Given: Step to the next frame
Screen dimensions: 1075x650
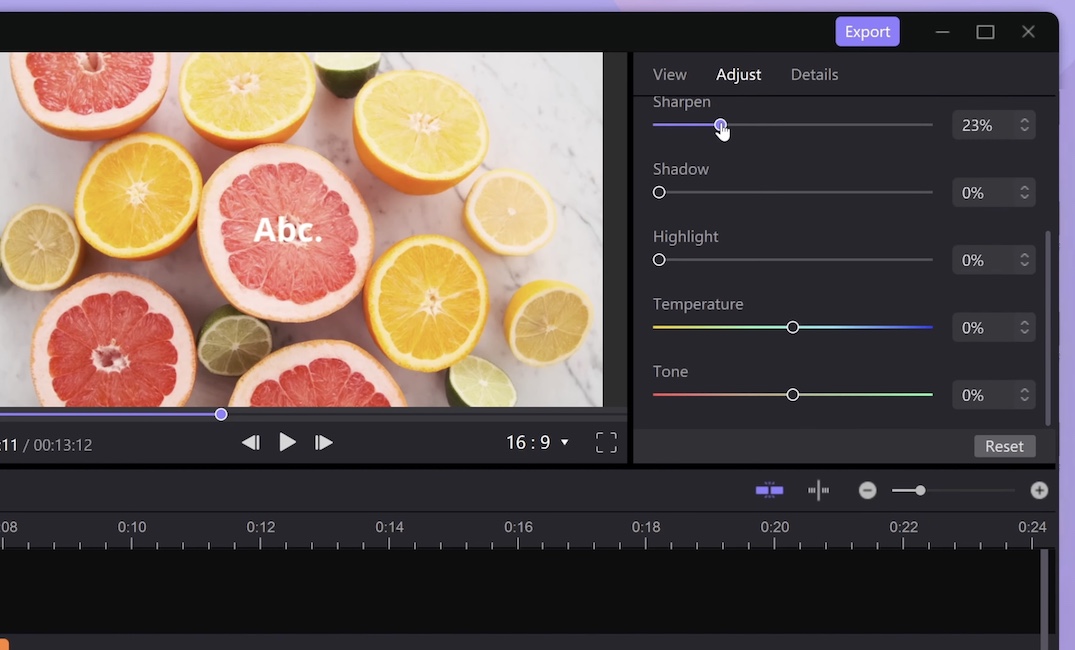Looking at the screenshot, I should point(324,443).
